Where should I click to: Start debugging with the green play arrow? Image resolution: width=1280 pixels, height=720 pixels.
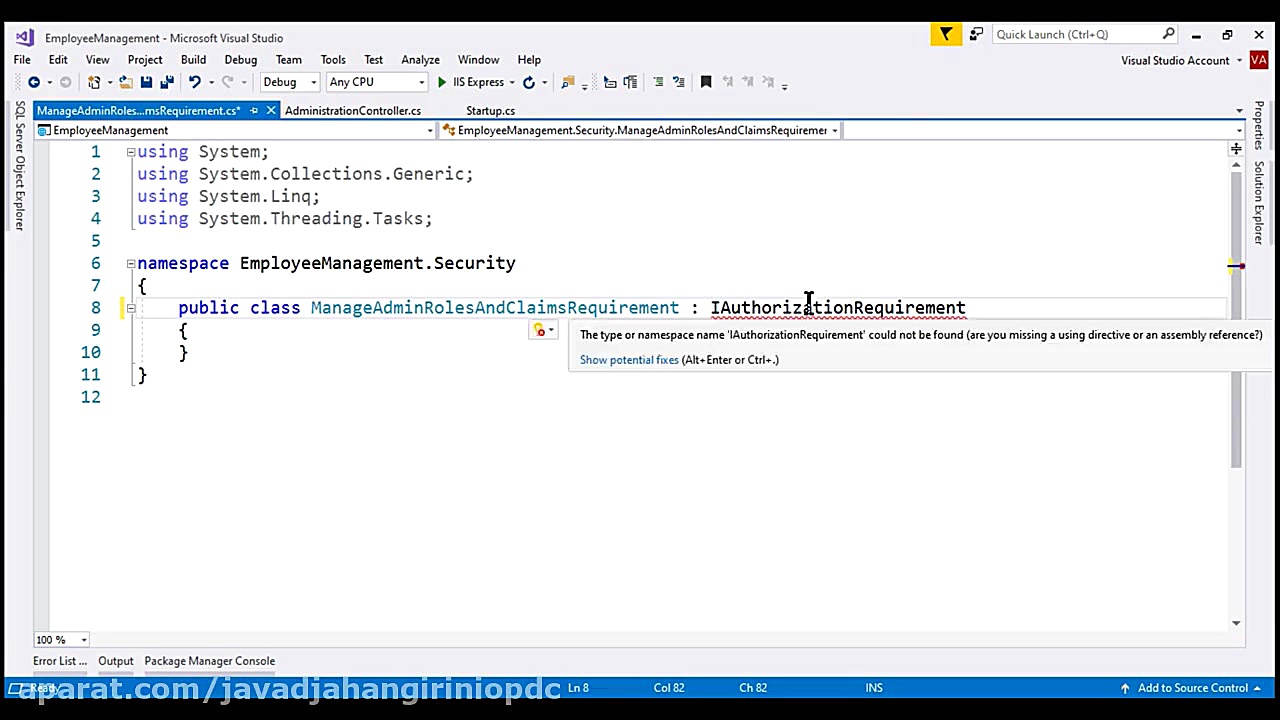point(442,82)
